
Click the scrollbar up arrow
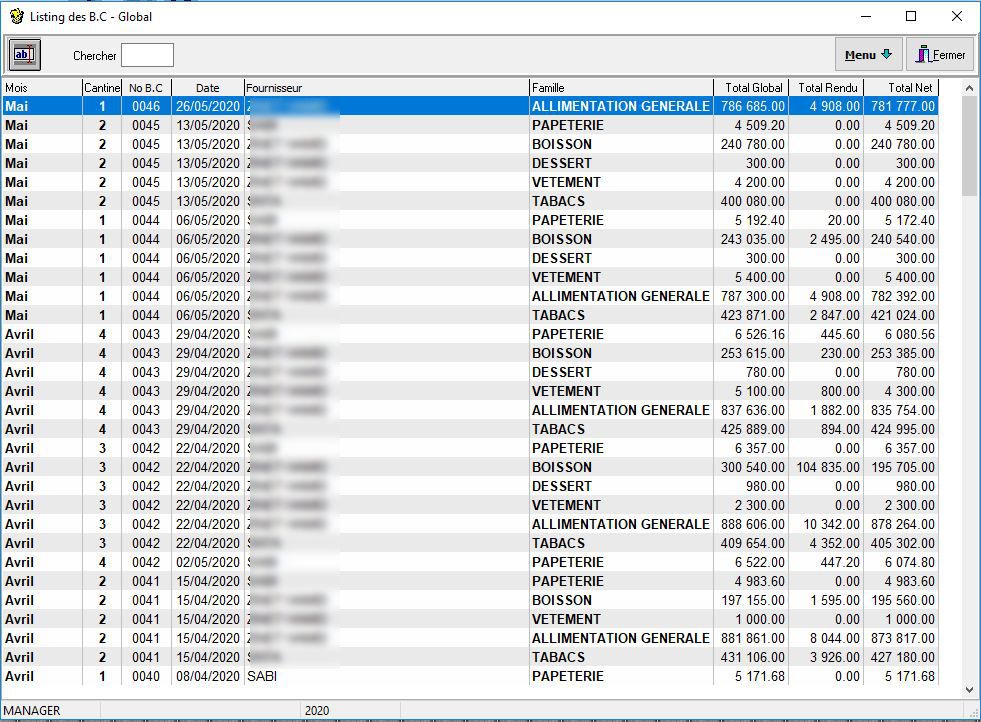[969, 88]
